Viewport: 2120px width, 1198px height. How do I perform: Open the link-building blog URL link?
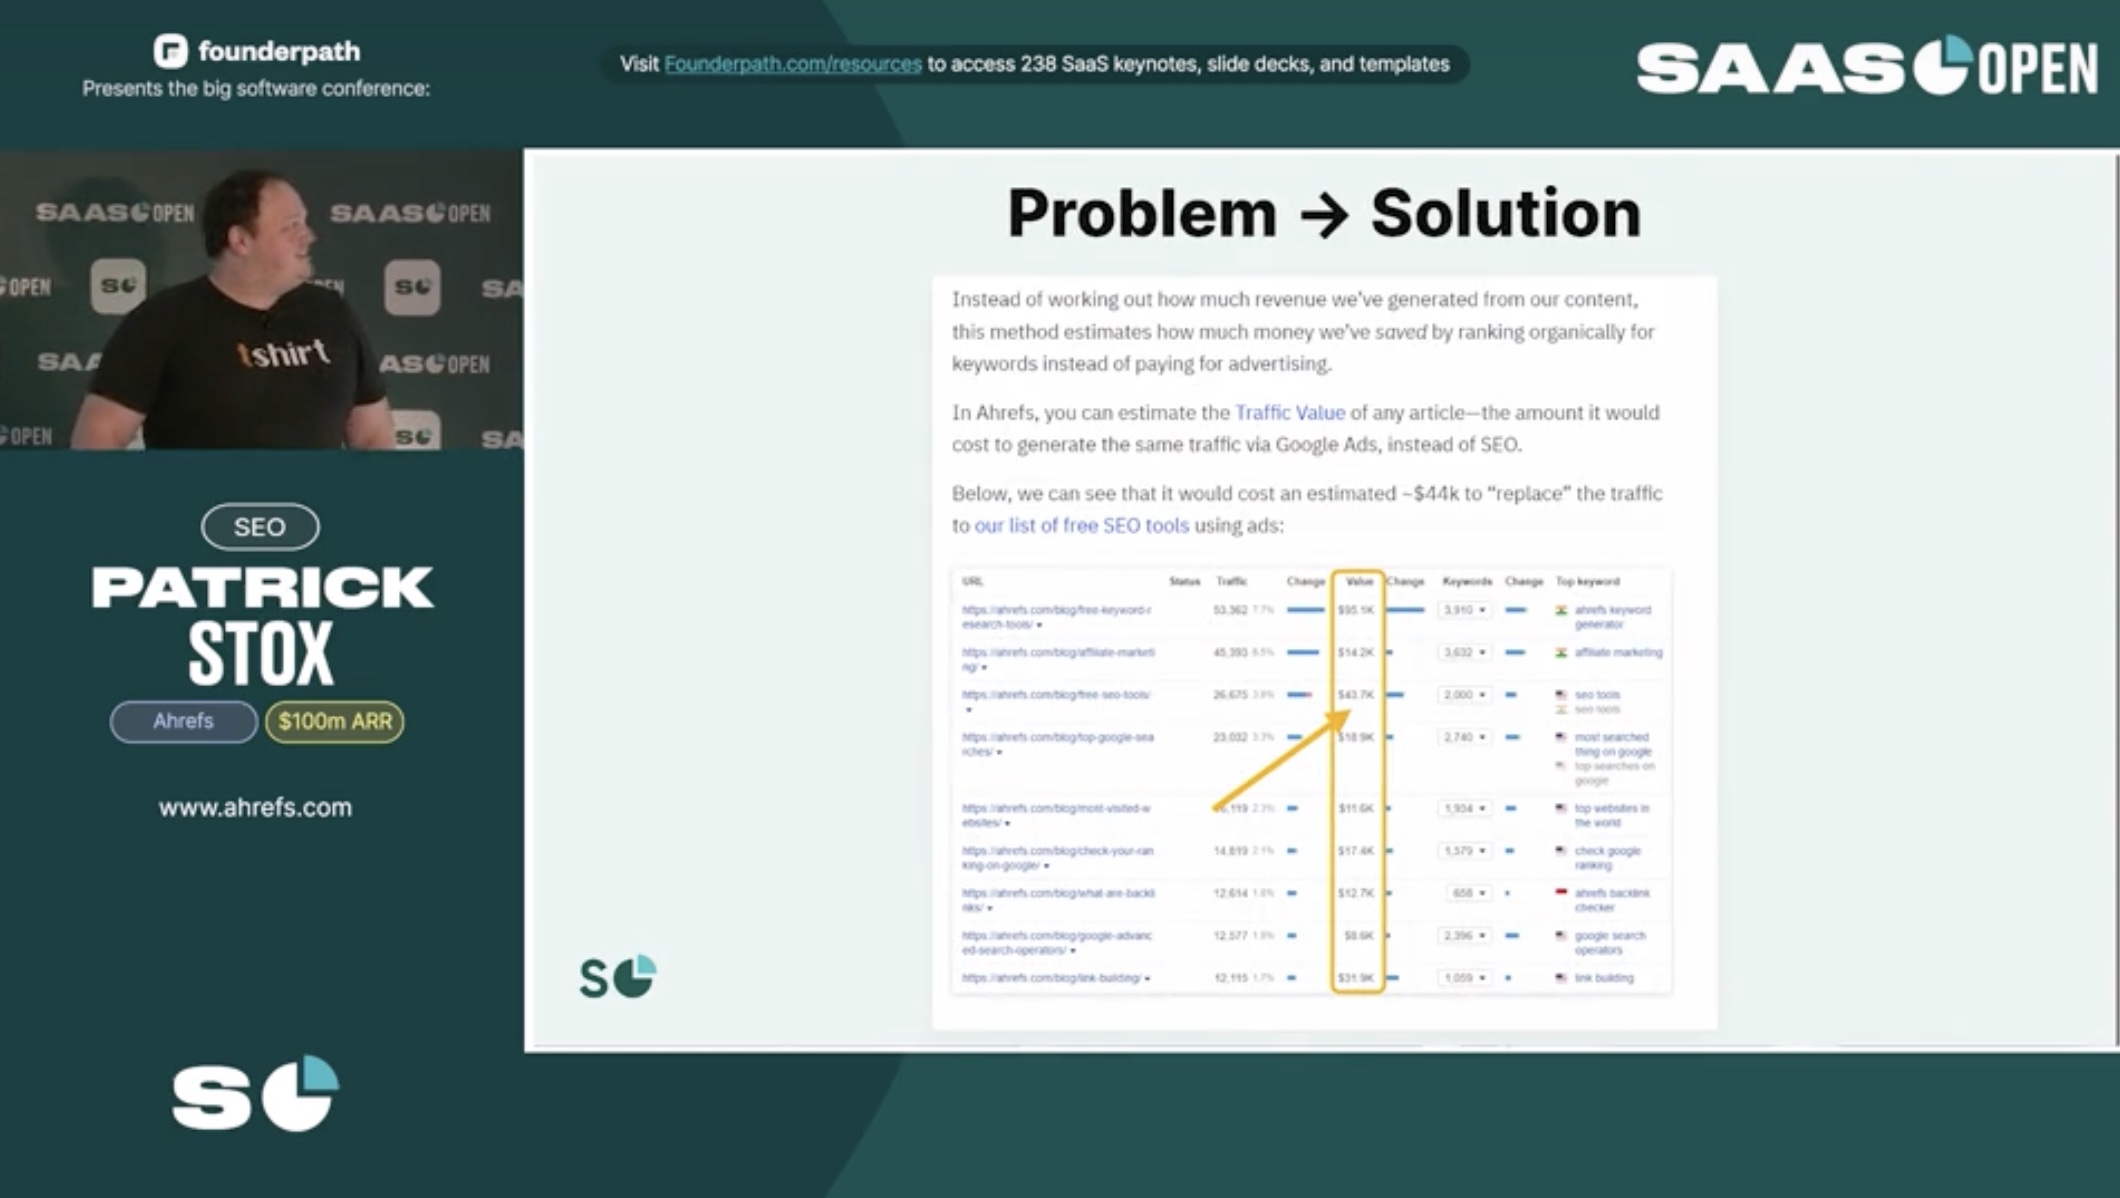point(1051,978)
